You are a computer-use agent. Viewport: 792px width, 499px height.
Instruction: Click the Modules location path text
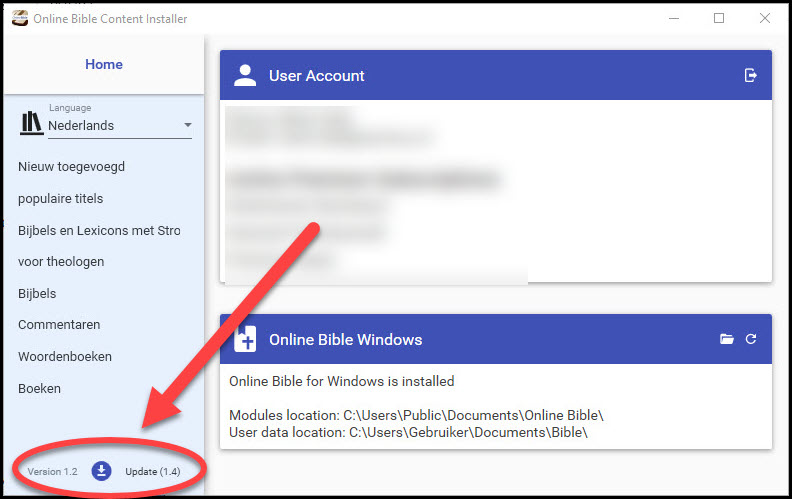(416, 415)
